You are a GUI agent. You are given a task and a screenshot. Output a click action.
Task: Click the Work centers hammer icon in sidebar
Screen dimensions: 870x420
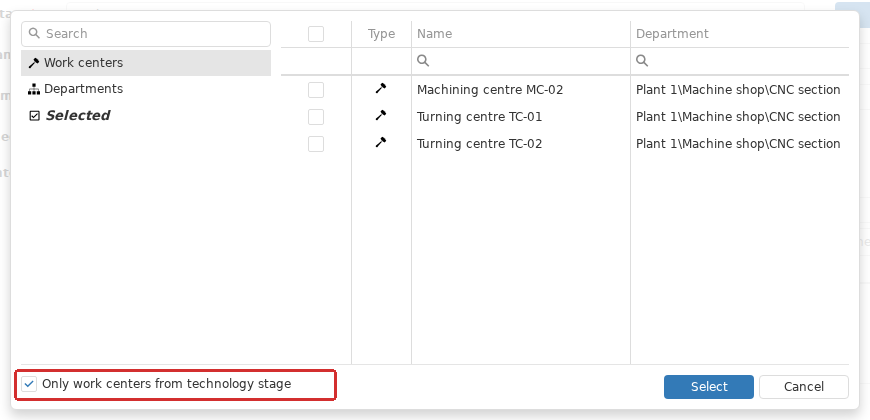34,63
